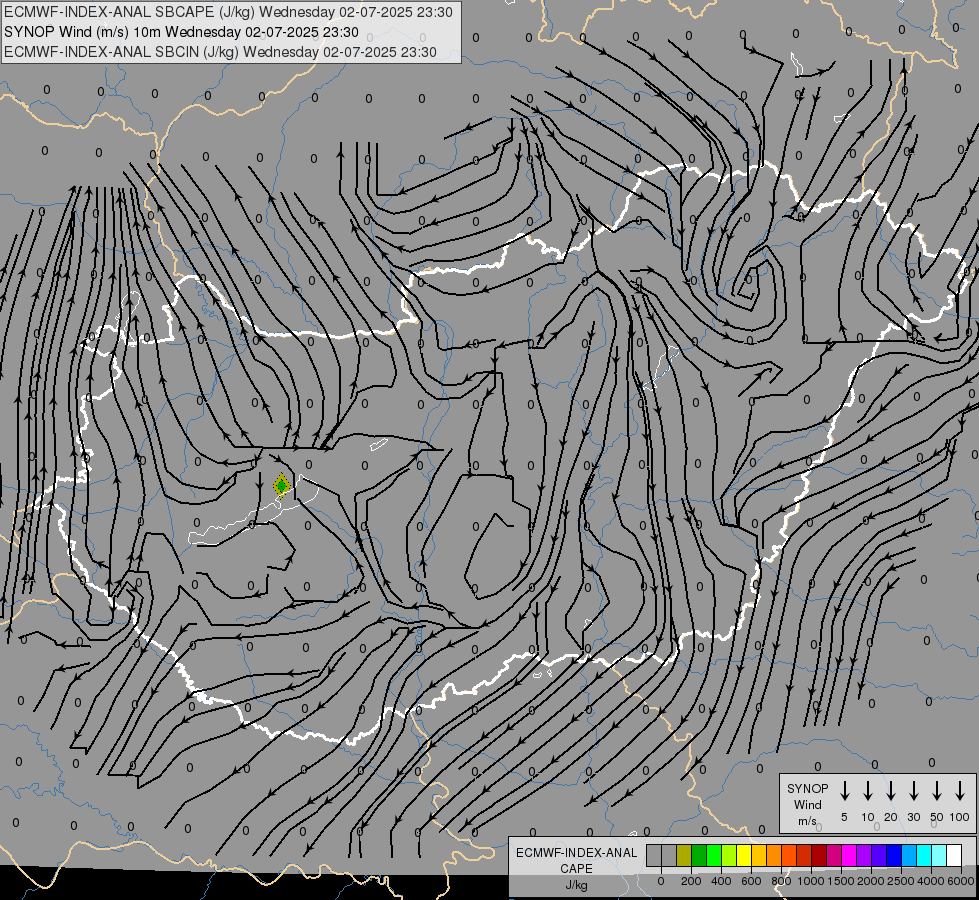
Task: Select the amber CAPE legend swatch
Action: (x=759, y=855)
